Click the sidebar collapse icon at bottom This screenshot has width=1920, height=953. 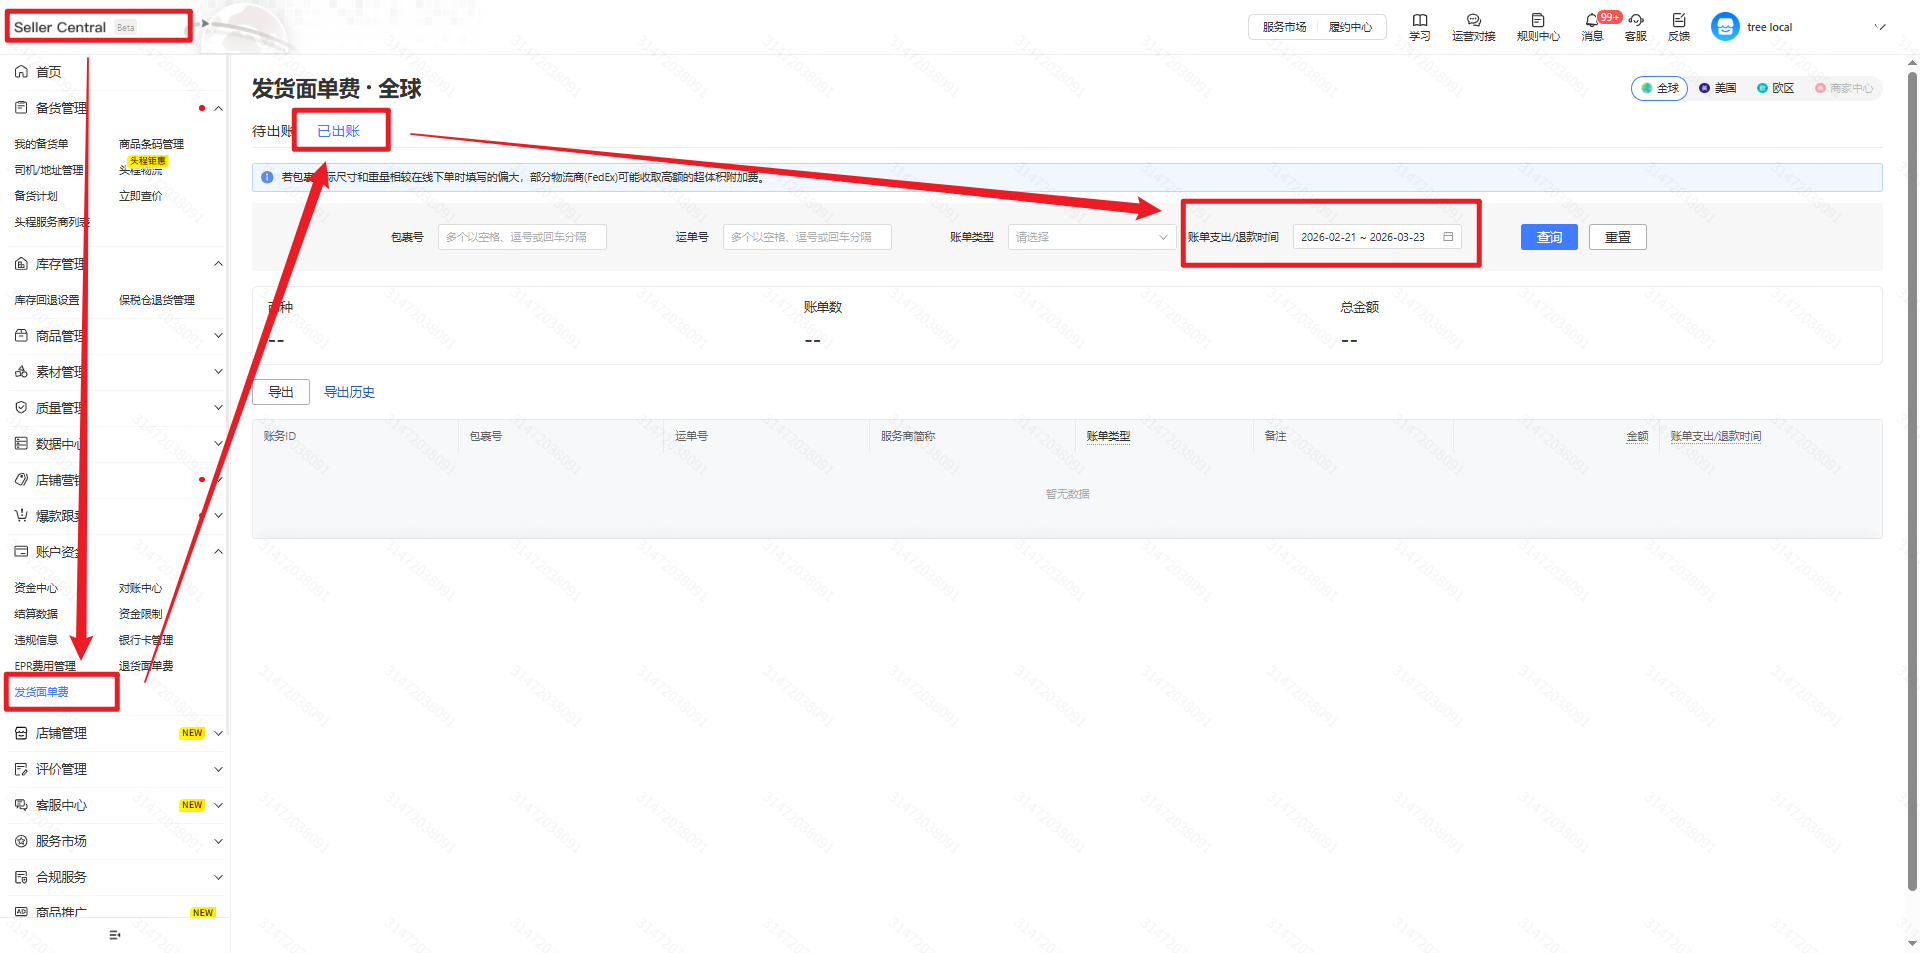115,935
